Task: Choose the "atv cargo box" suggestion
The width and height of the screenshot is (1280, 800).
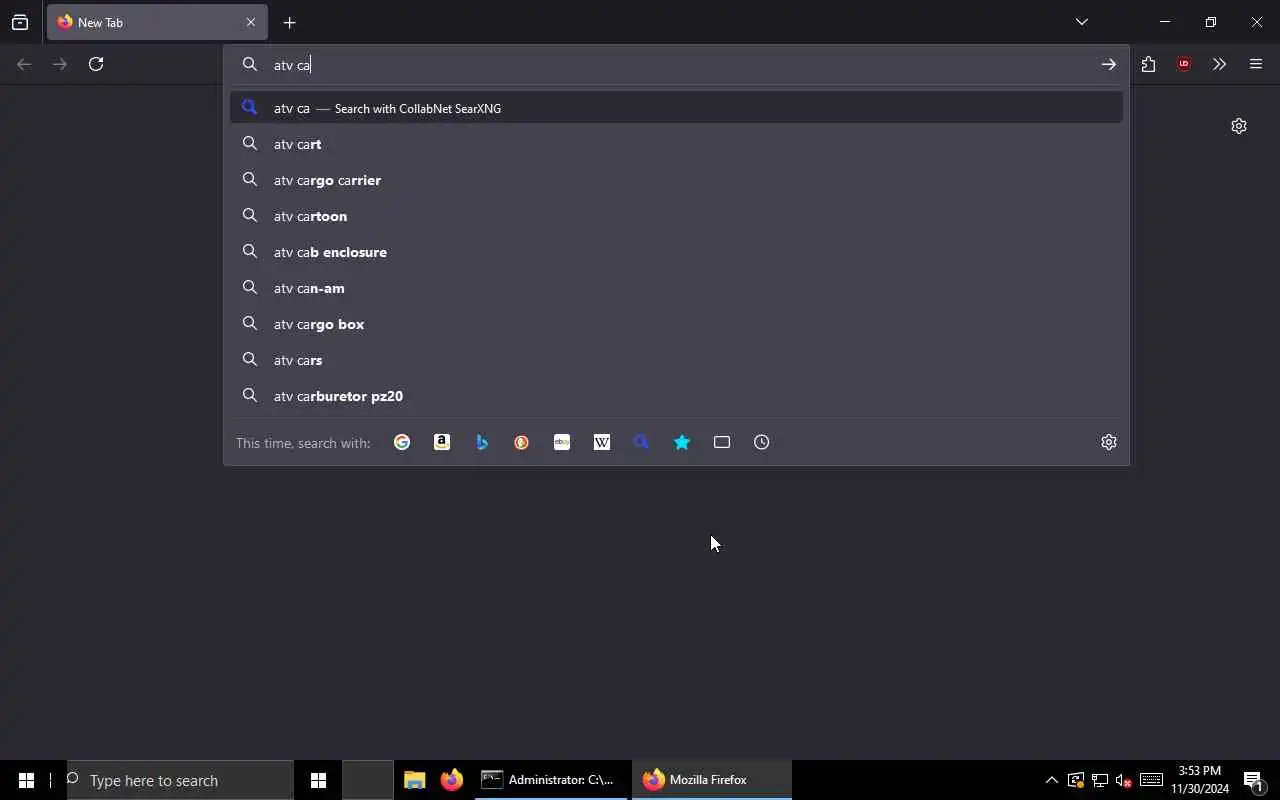Action: (x=676, y=324)
